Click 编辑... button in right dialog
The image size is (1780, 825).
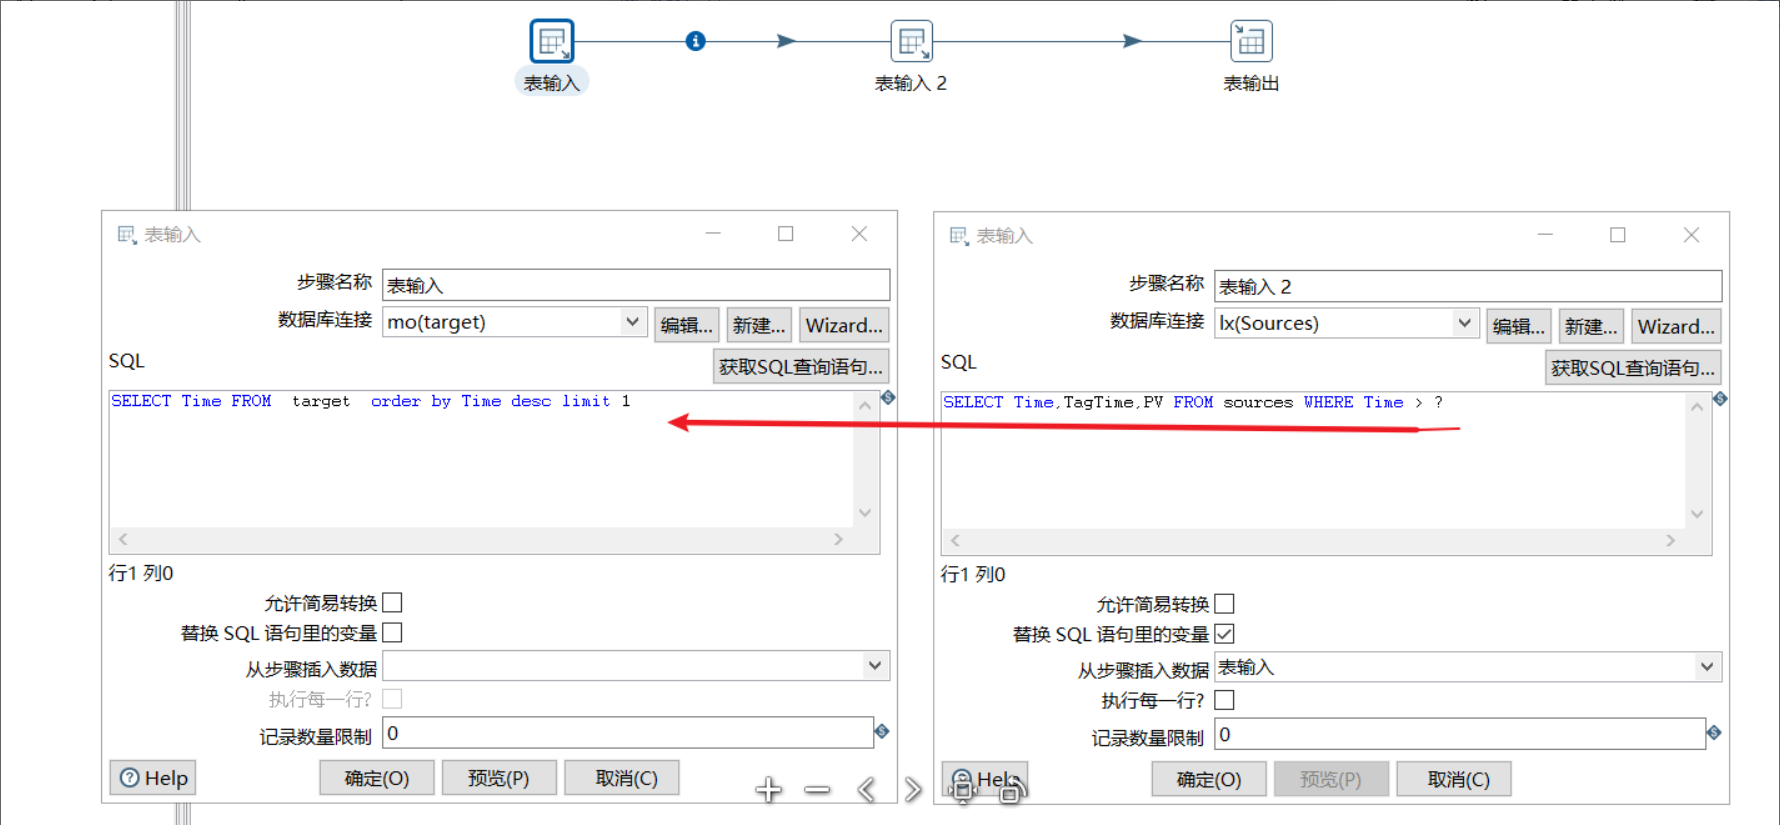[x=1519, y=326]
